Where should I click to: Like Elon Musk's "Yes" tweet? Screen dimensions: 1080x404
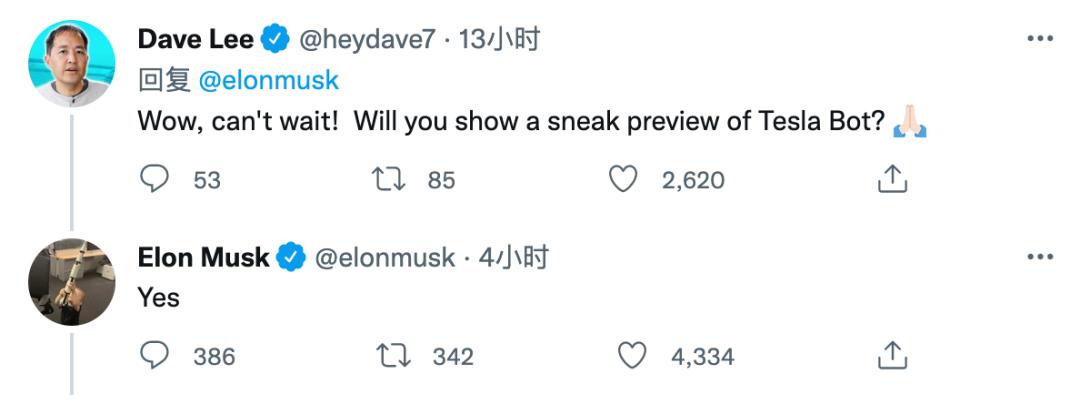[x=632, y=356]
